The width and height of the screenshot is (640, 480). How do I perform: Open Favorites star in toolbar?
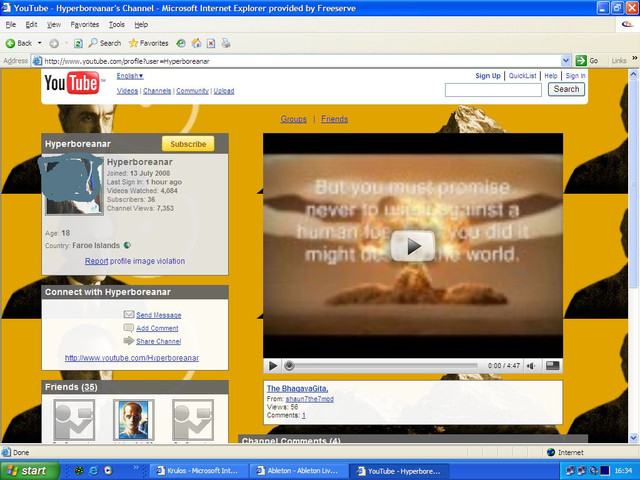coord(133,43)
